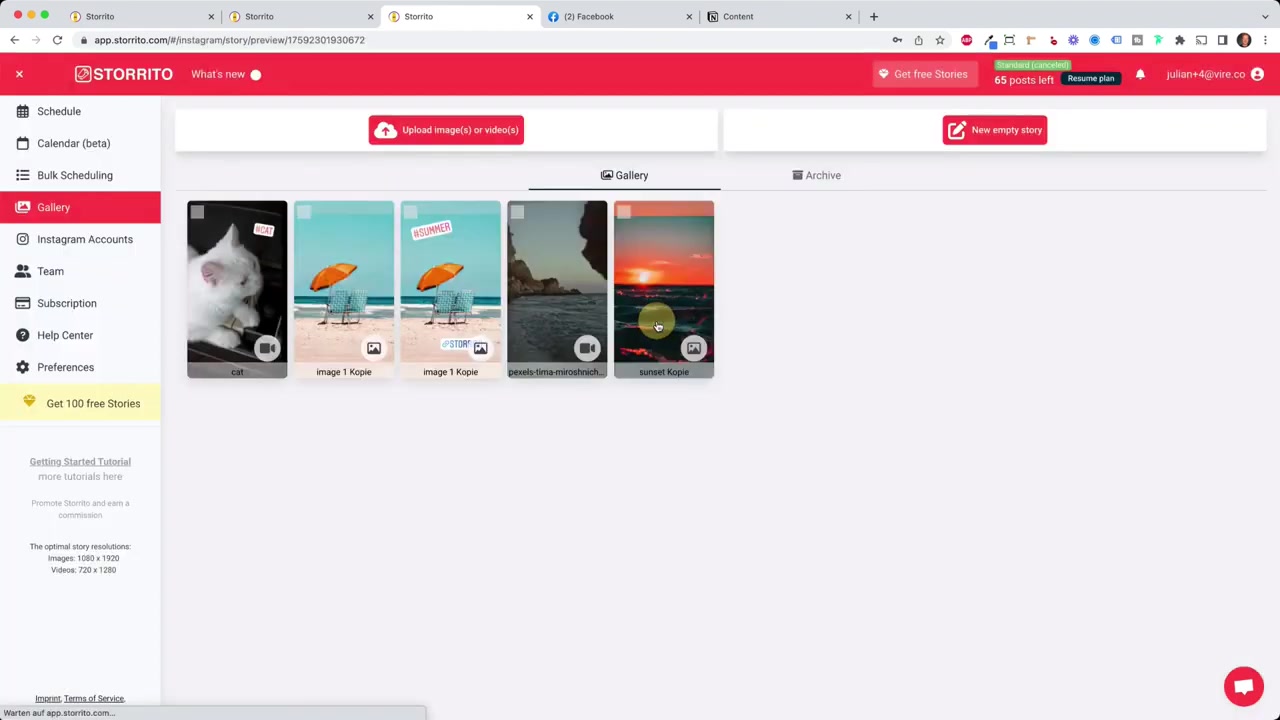Click the Resume plan button
The image size is (1280, 720).
1091,78
